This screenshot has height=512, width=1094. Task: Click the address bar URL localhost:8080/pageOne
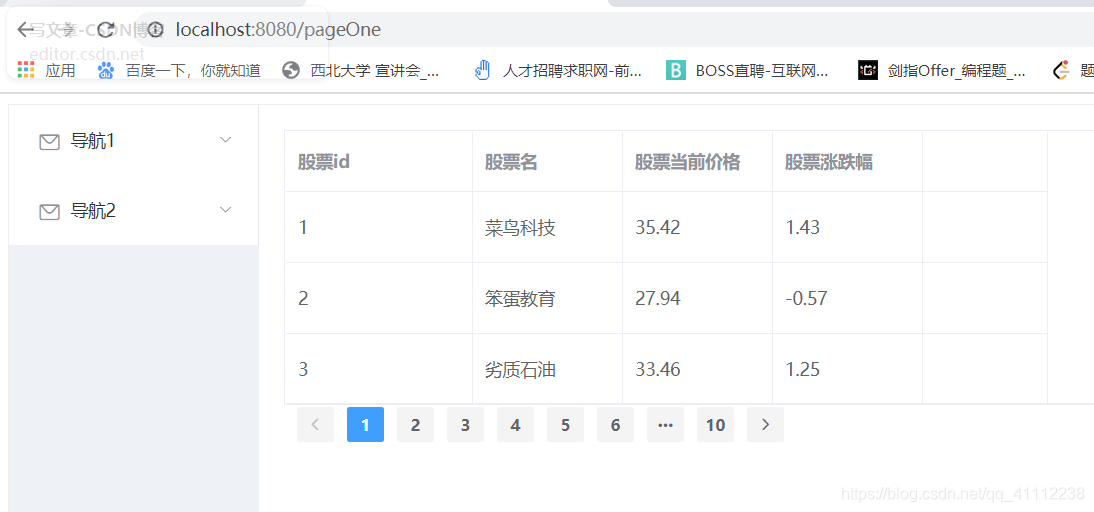pos(278,29)
